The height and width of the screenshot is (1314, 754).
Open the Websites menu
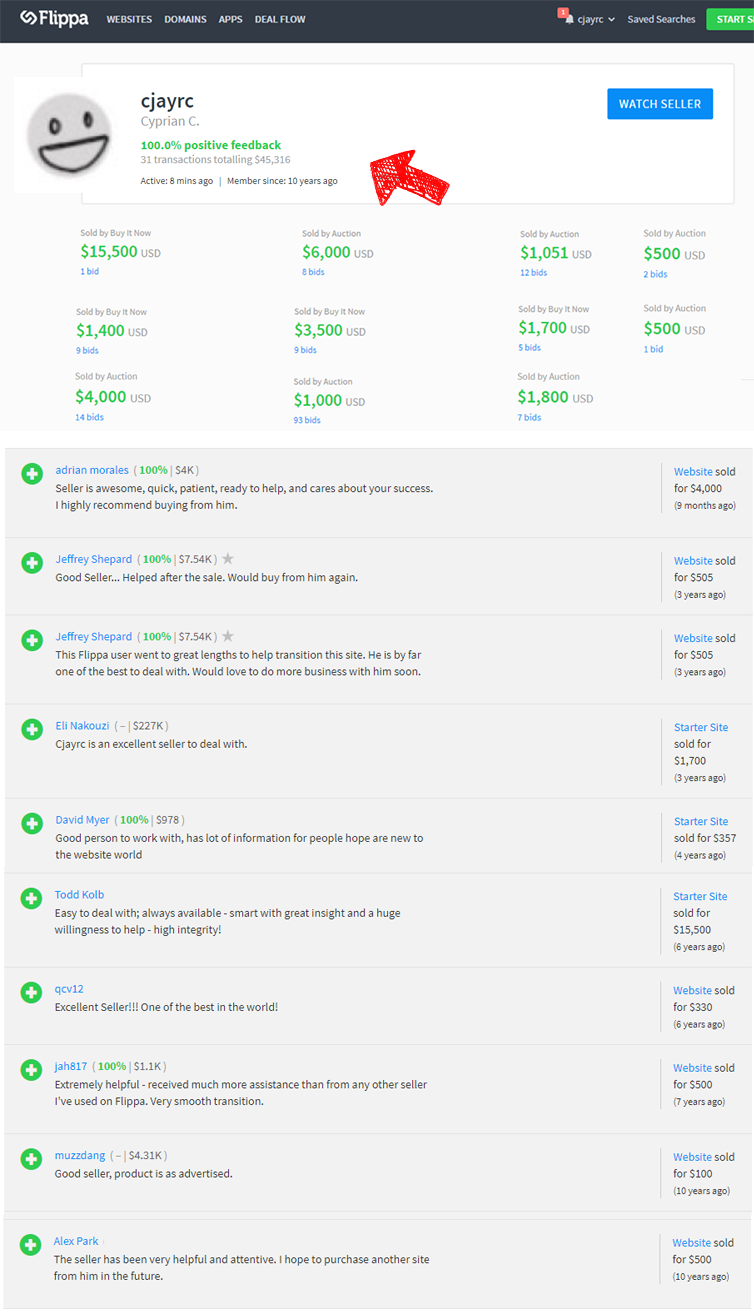(129, 19)
